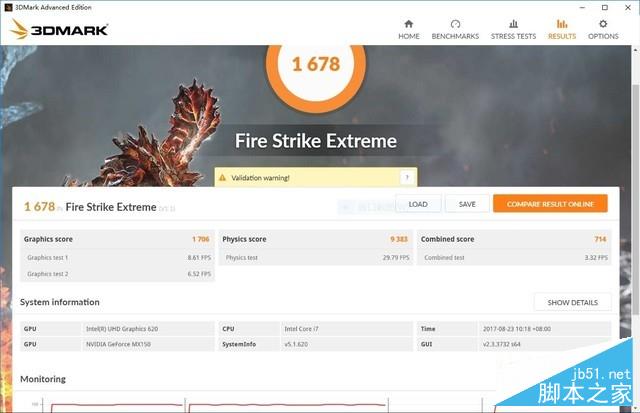
Task: Click the 3DMark title bar app icon
Action: pos(8,7)
